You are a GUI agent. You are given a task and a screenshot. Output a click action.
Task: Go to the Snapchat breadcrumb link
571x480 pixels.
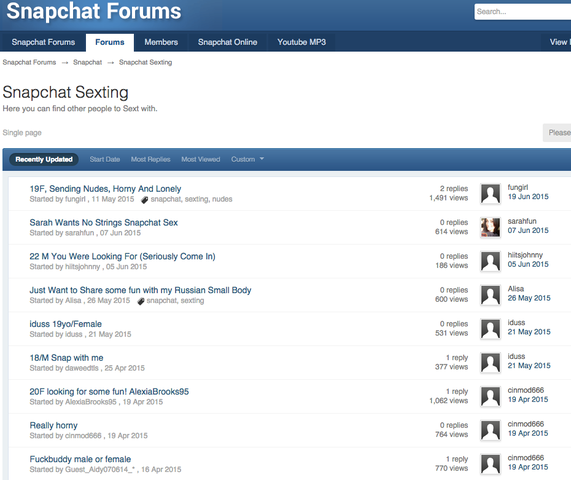[x=87, y=62]
